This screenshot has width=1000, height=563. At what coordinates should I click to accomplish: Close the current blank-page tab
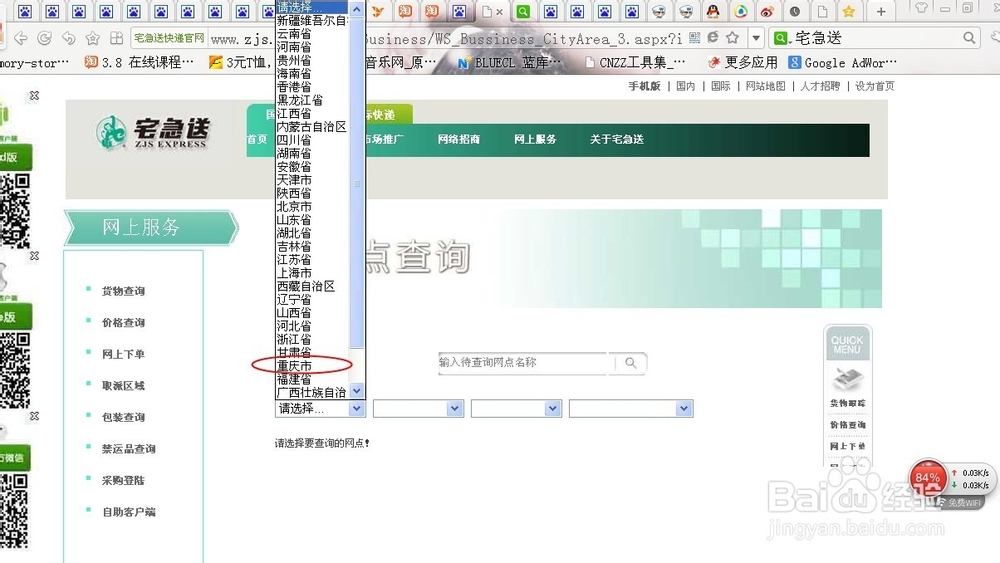(499, 11)
